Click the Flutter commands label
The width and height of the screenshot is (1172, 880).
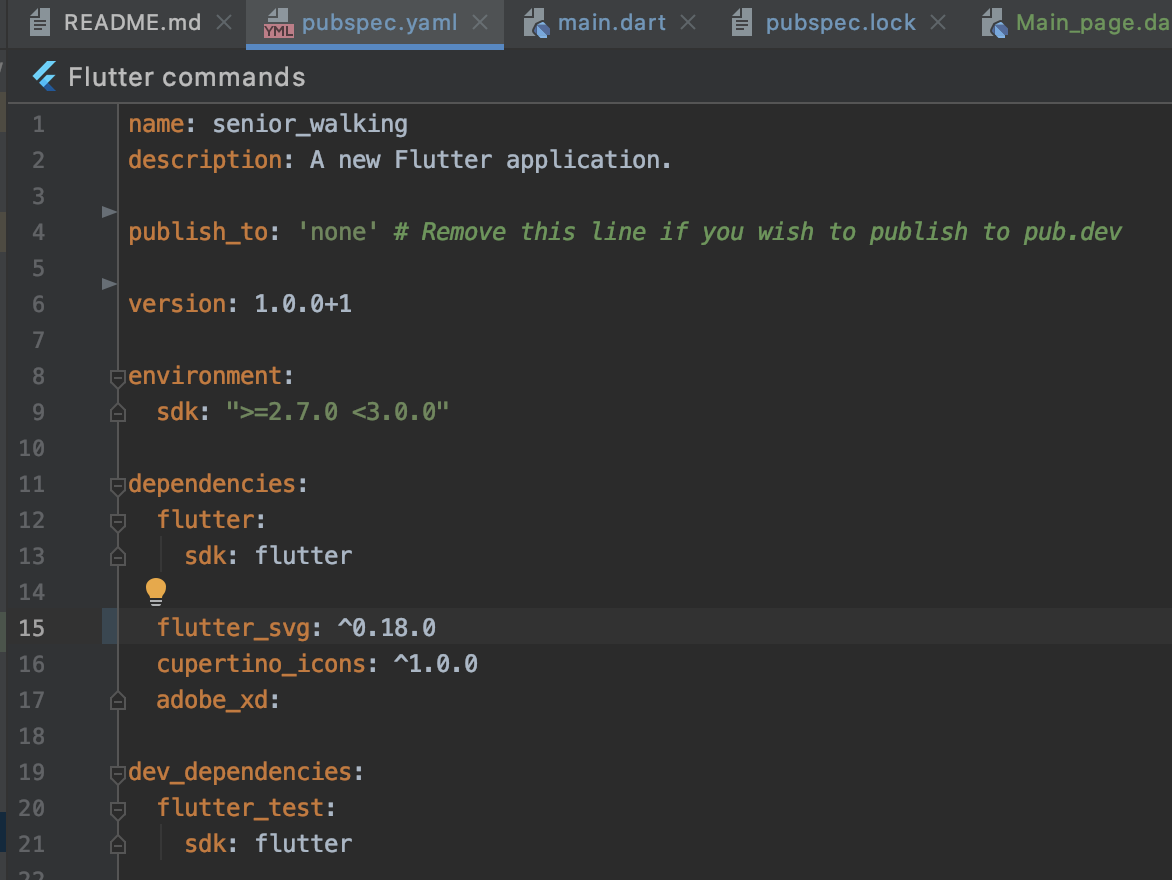(x=187, y=77)
